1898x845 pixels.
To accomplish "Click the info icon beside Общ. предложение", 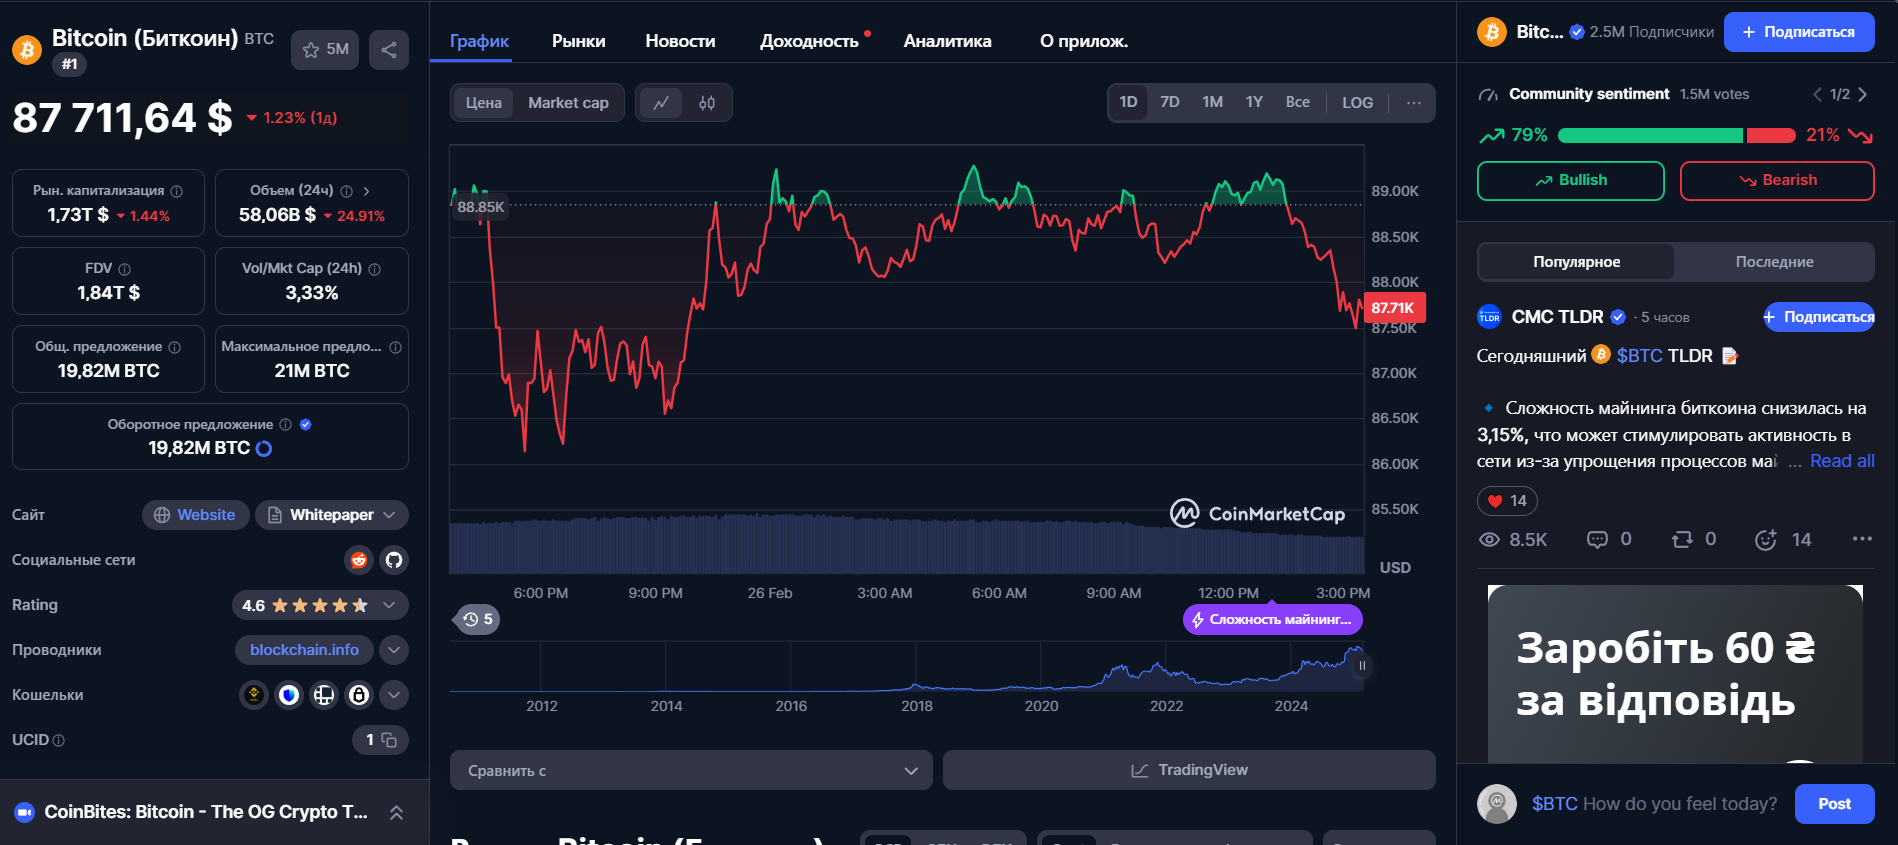I will coord(175,347).
